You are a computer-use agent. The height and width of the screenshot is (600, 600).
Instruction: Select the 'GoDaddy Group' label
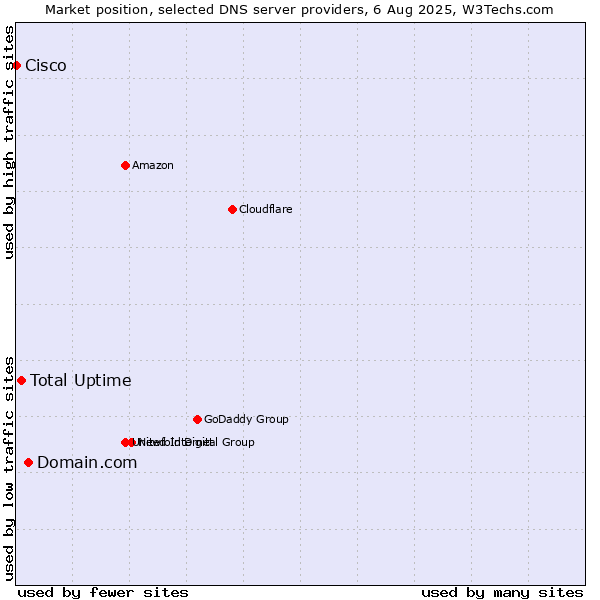(x=246, y=419)
